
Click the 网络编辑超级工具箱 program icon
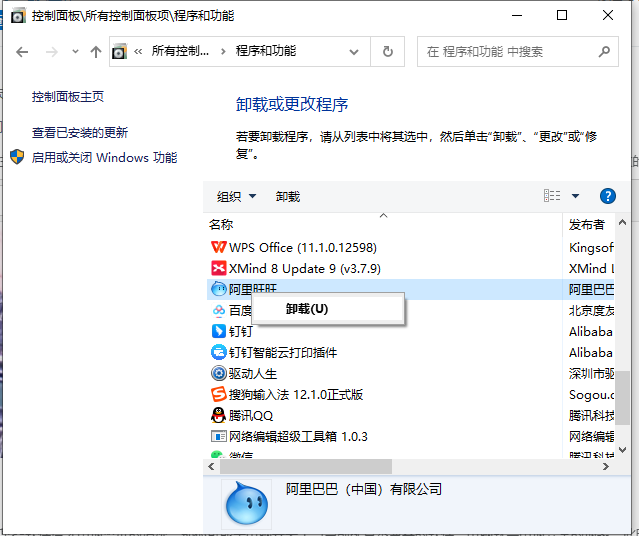click(x=218, y=437)
